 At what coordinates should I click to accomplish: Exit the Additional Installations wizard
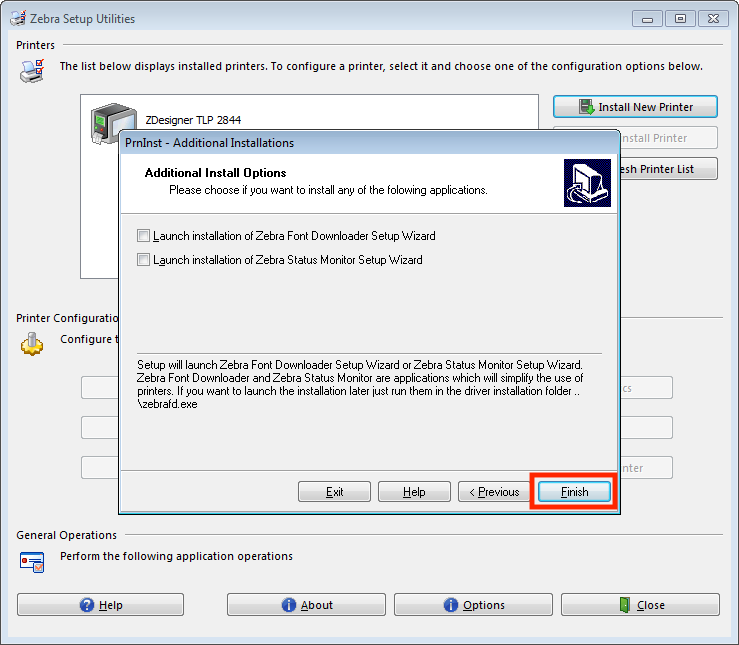(x=334, y=491)
